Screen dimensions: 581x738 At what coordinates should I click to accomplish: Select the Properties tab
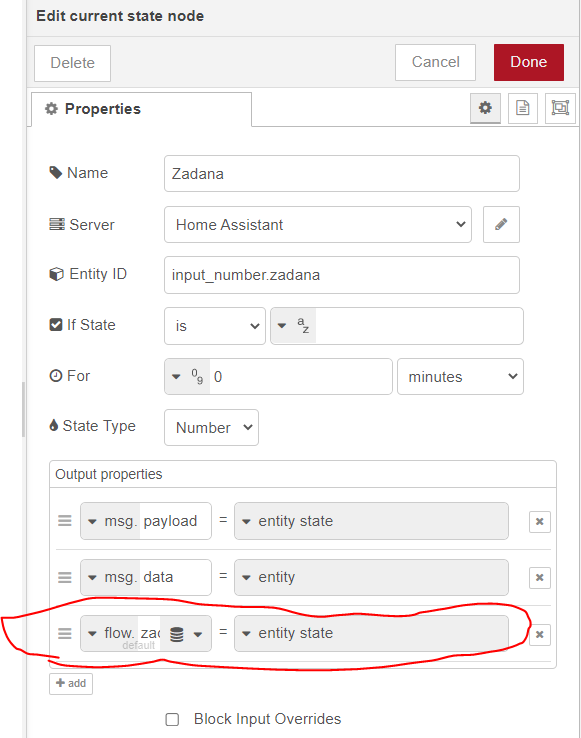click(141, 109)
